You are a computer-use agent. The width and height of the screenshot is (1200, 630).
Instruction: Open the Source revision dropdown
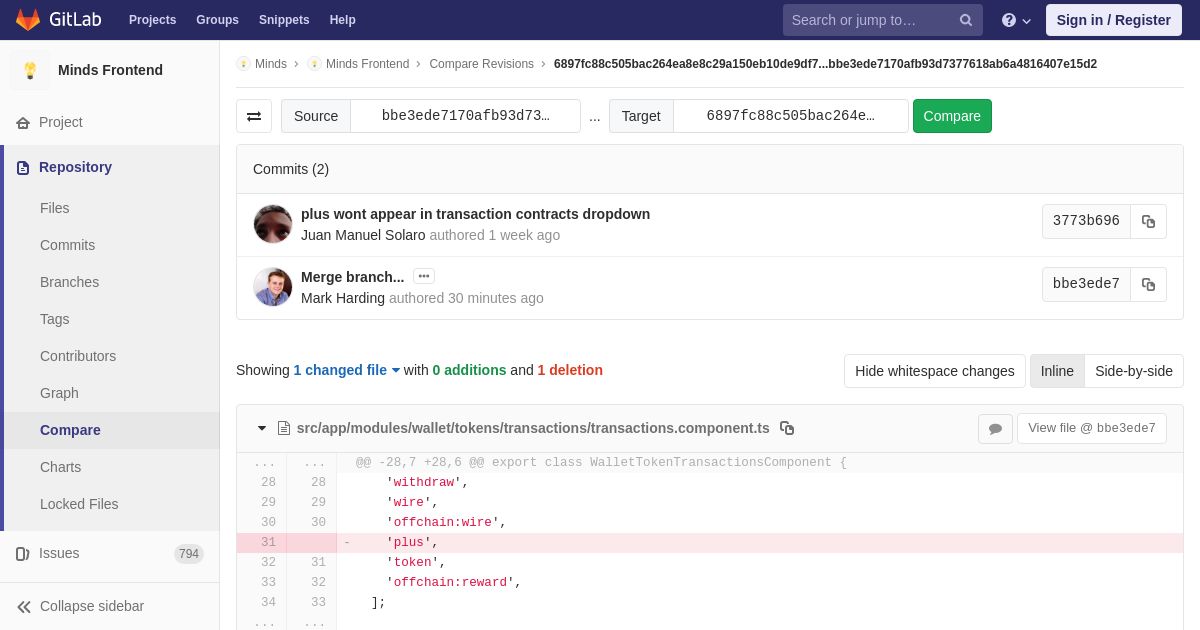465,116
